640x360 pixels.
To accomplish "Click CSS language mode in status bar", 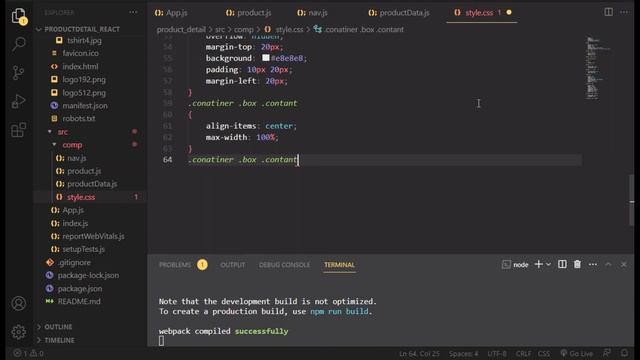I will coord(544,353).
